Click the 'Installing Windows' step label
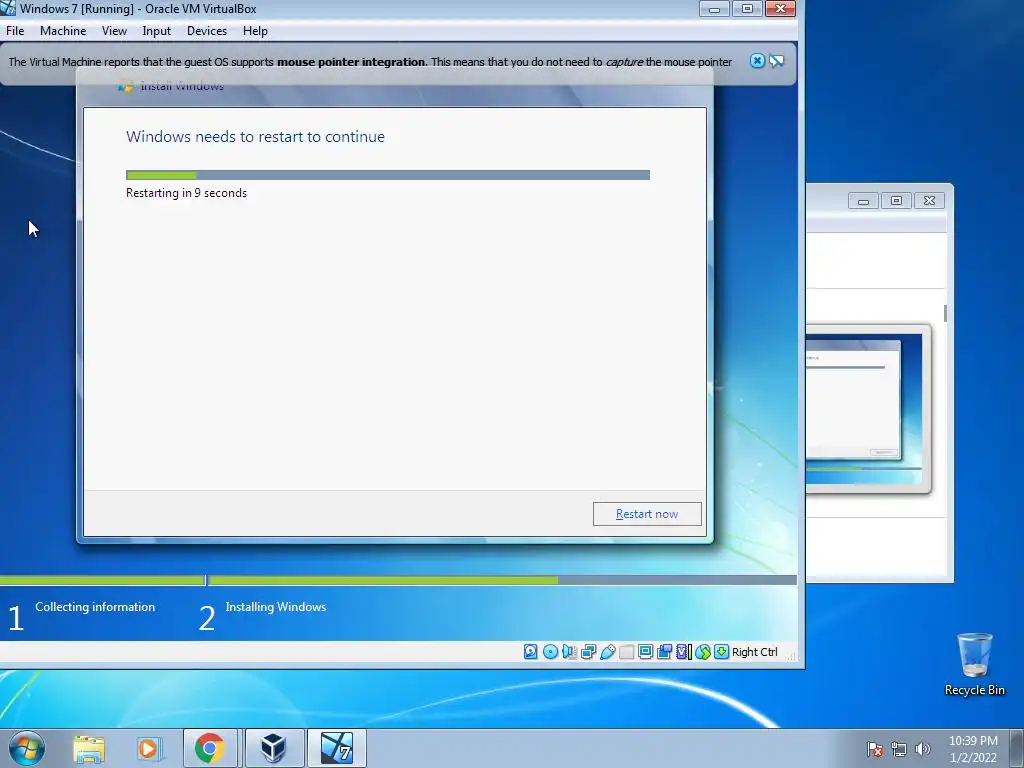 point(276,607)
